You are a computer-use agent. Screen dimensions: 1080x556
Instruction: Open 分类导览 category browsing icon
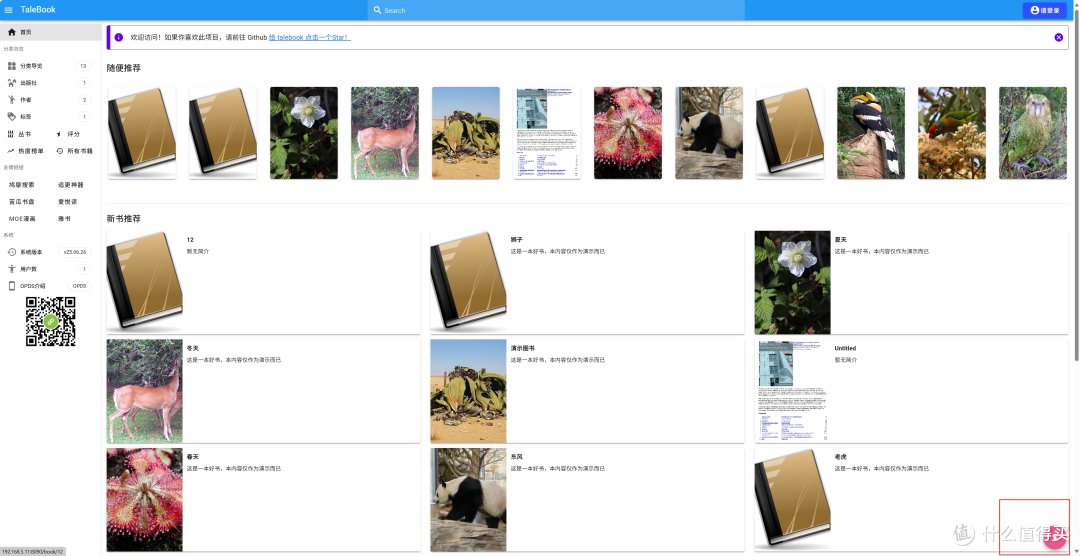click(x=12, y=66)
